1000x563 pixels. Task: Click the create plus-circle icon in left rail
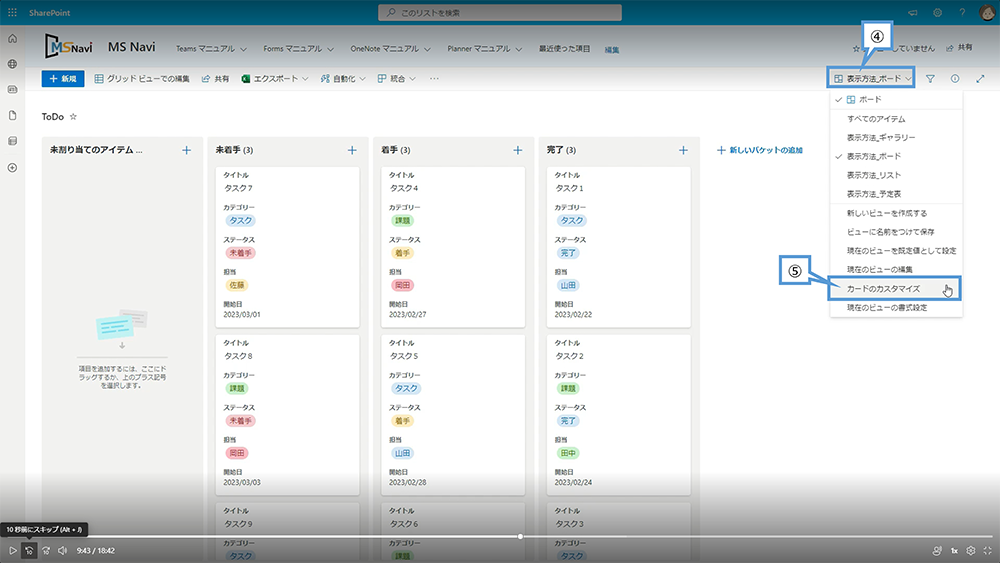tap(12, 168)
